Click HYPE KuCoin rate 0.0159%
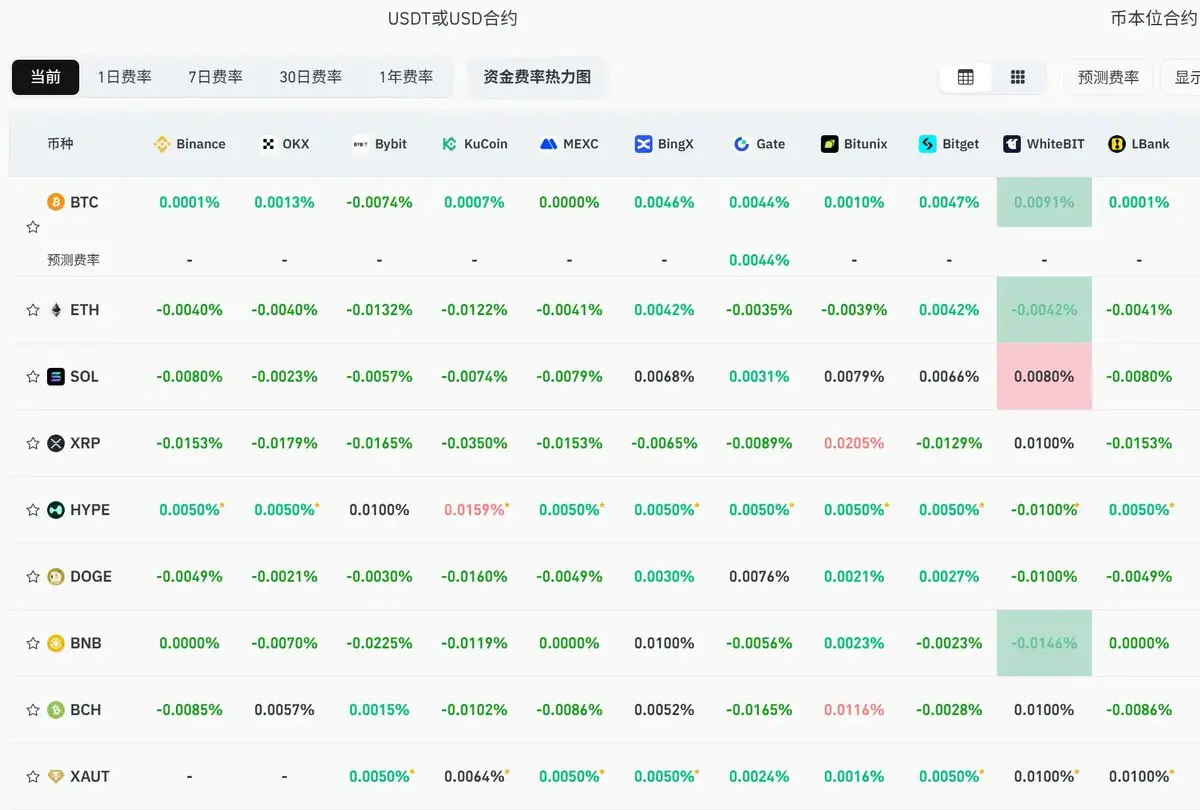This screenshot has width=1200, height=810. click(476, 510)
